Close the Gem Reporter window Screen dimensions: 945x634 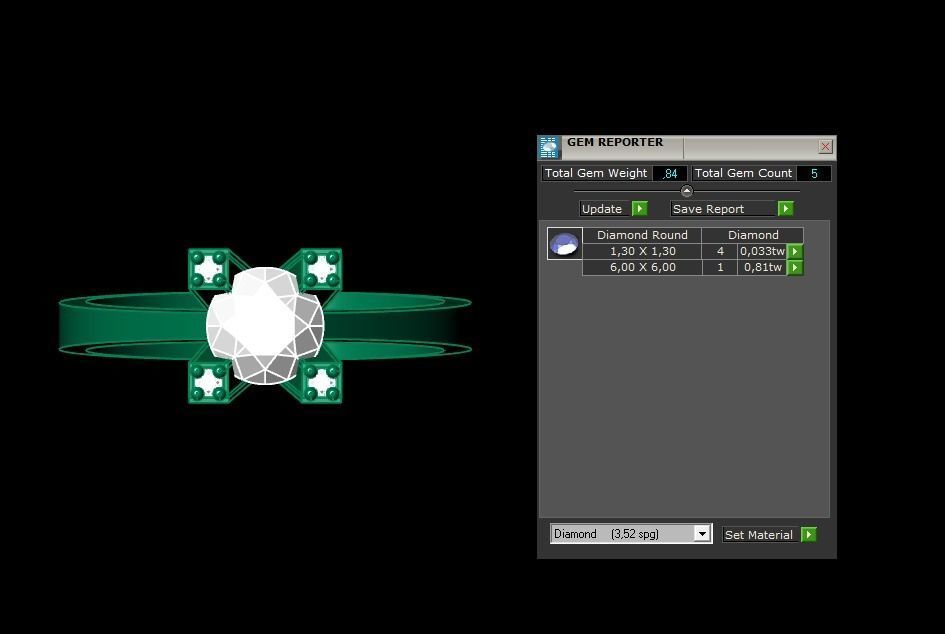pyautogui.click(x=825, y=146)
